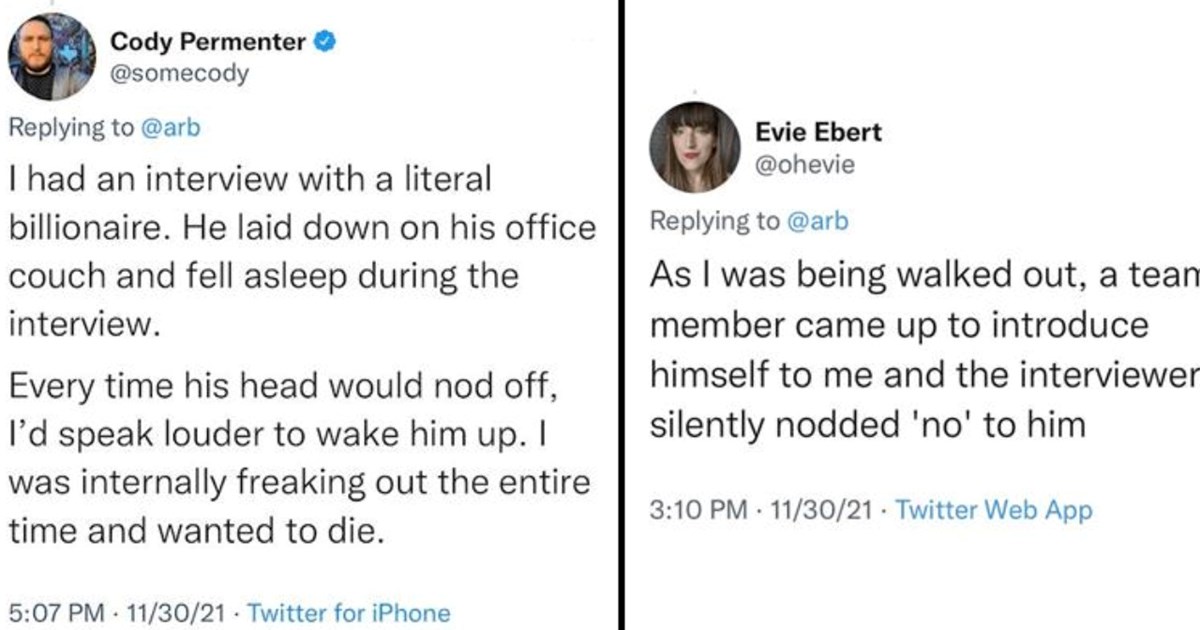Open the @ohevie handle
Image resolution: width=1200 pixels, height=630 pixels.
[x=806, y=165]
